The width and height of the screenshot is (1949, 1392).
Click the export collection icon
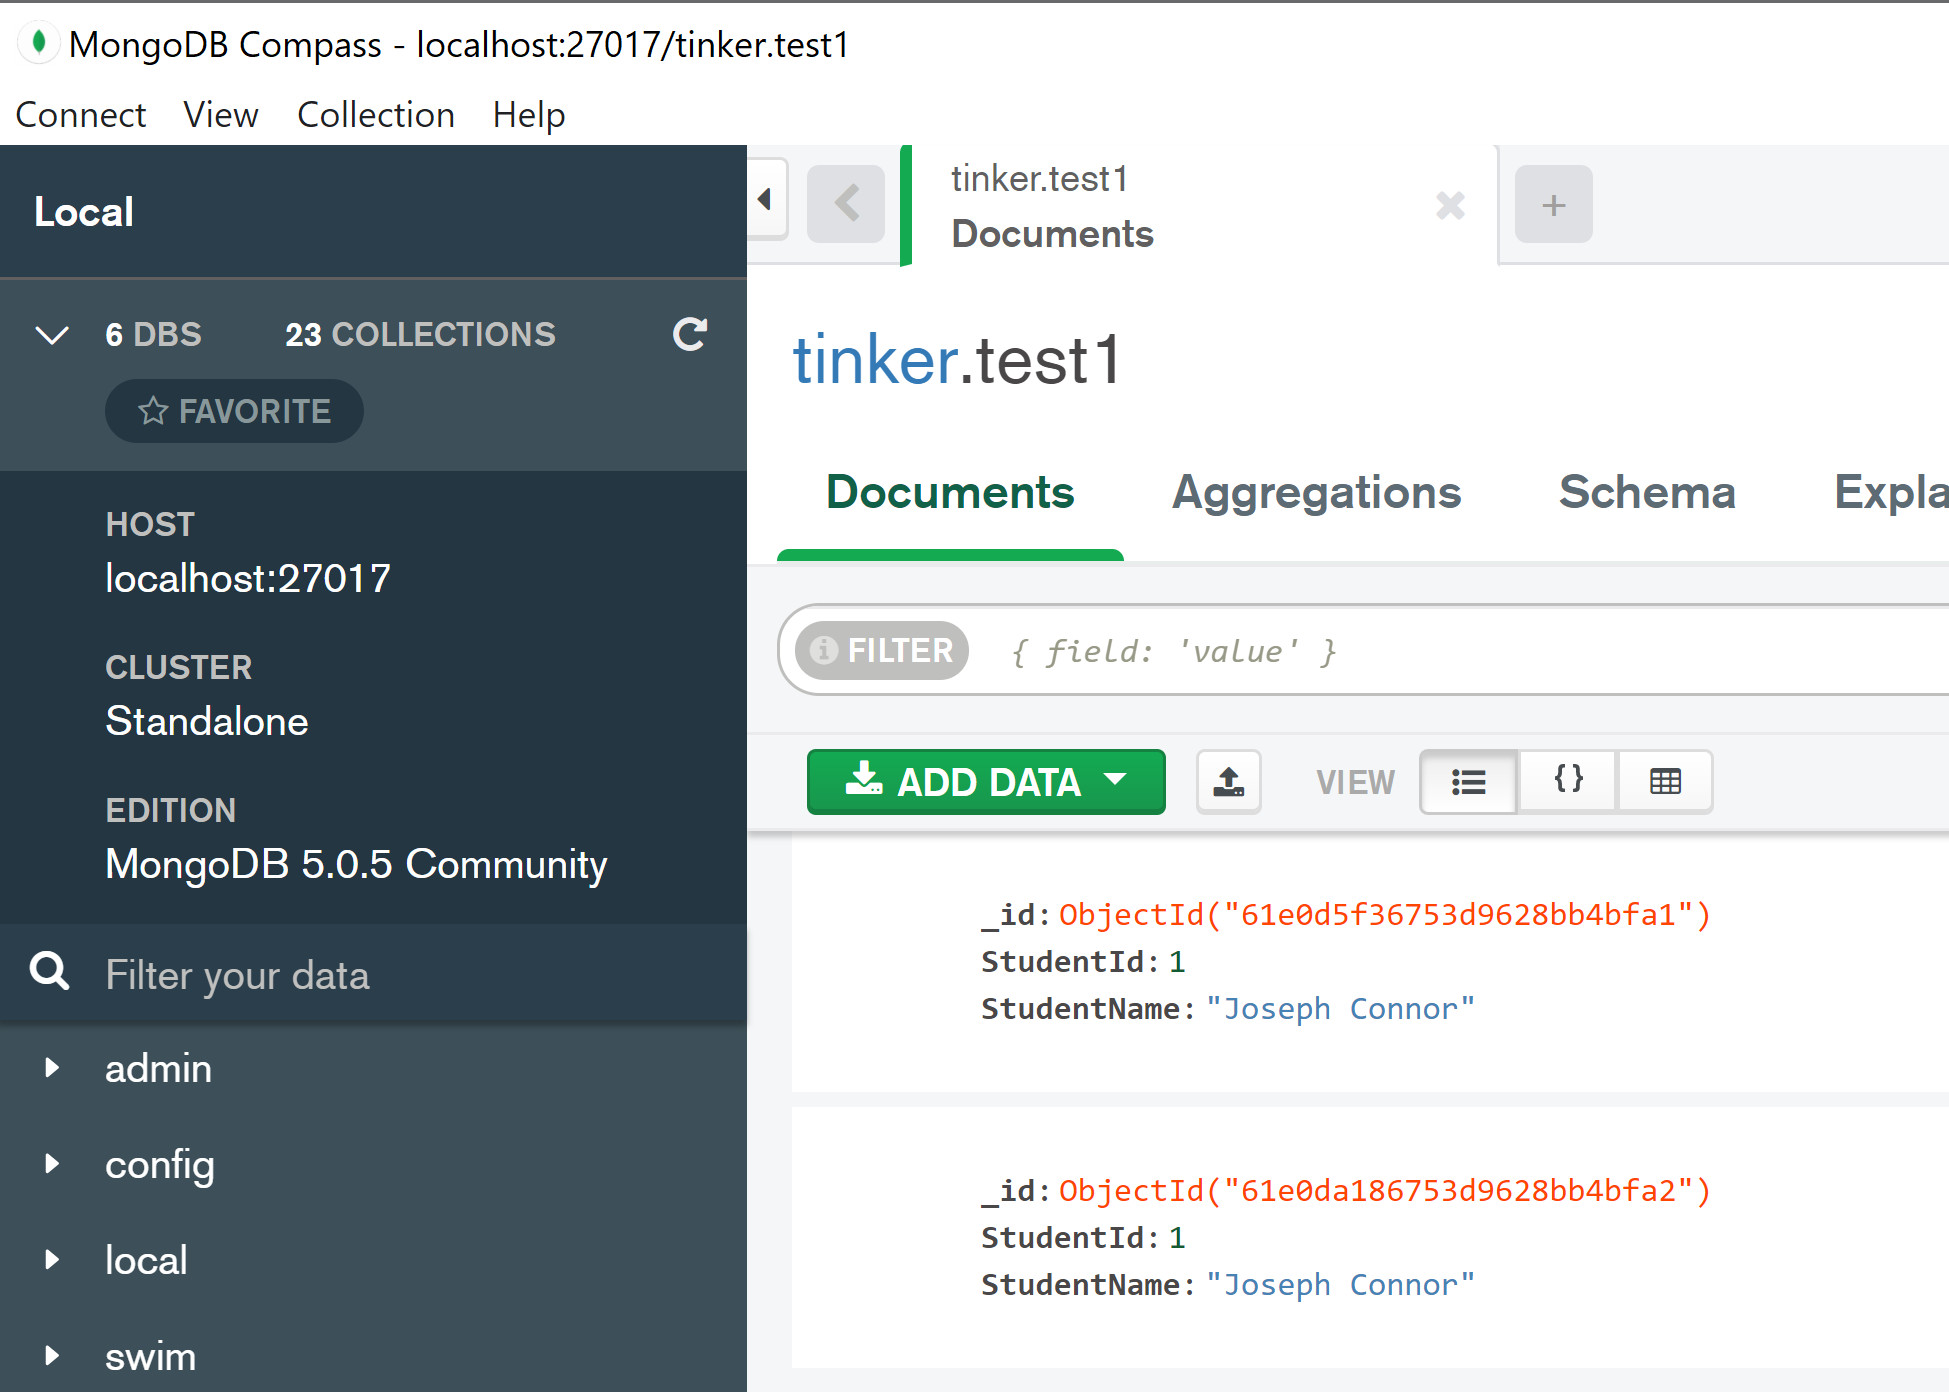pyautogui.click(x=1228, y=781)
